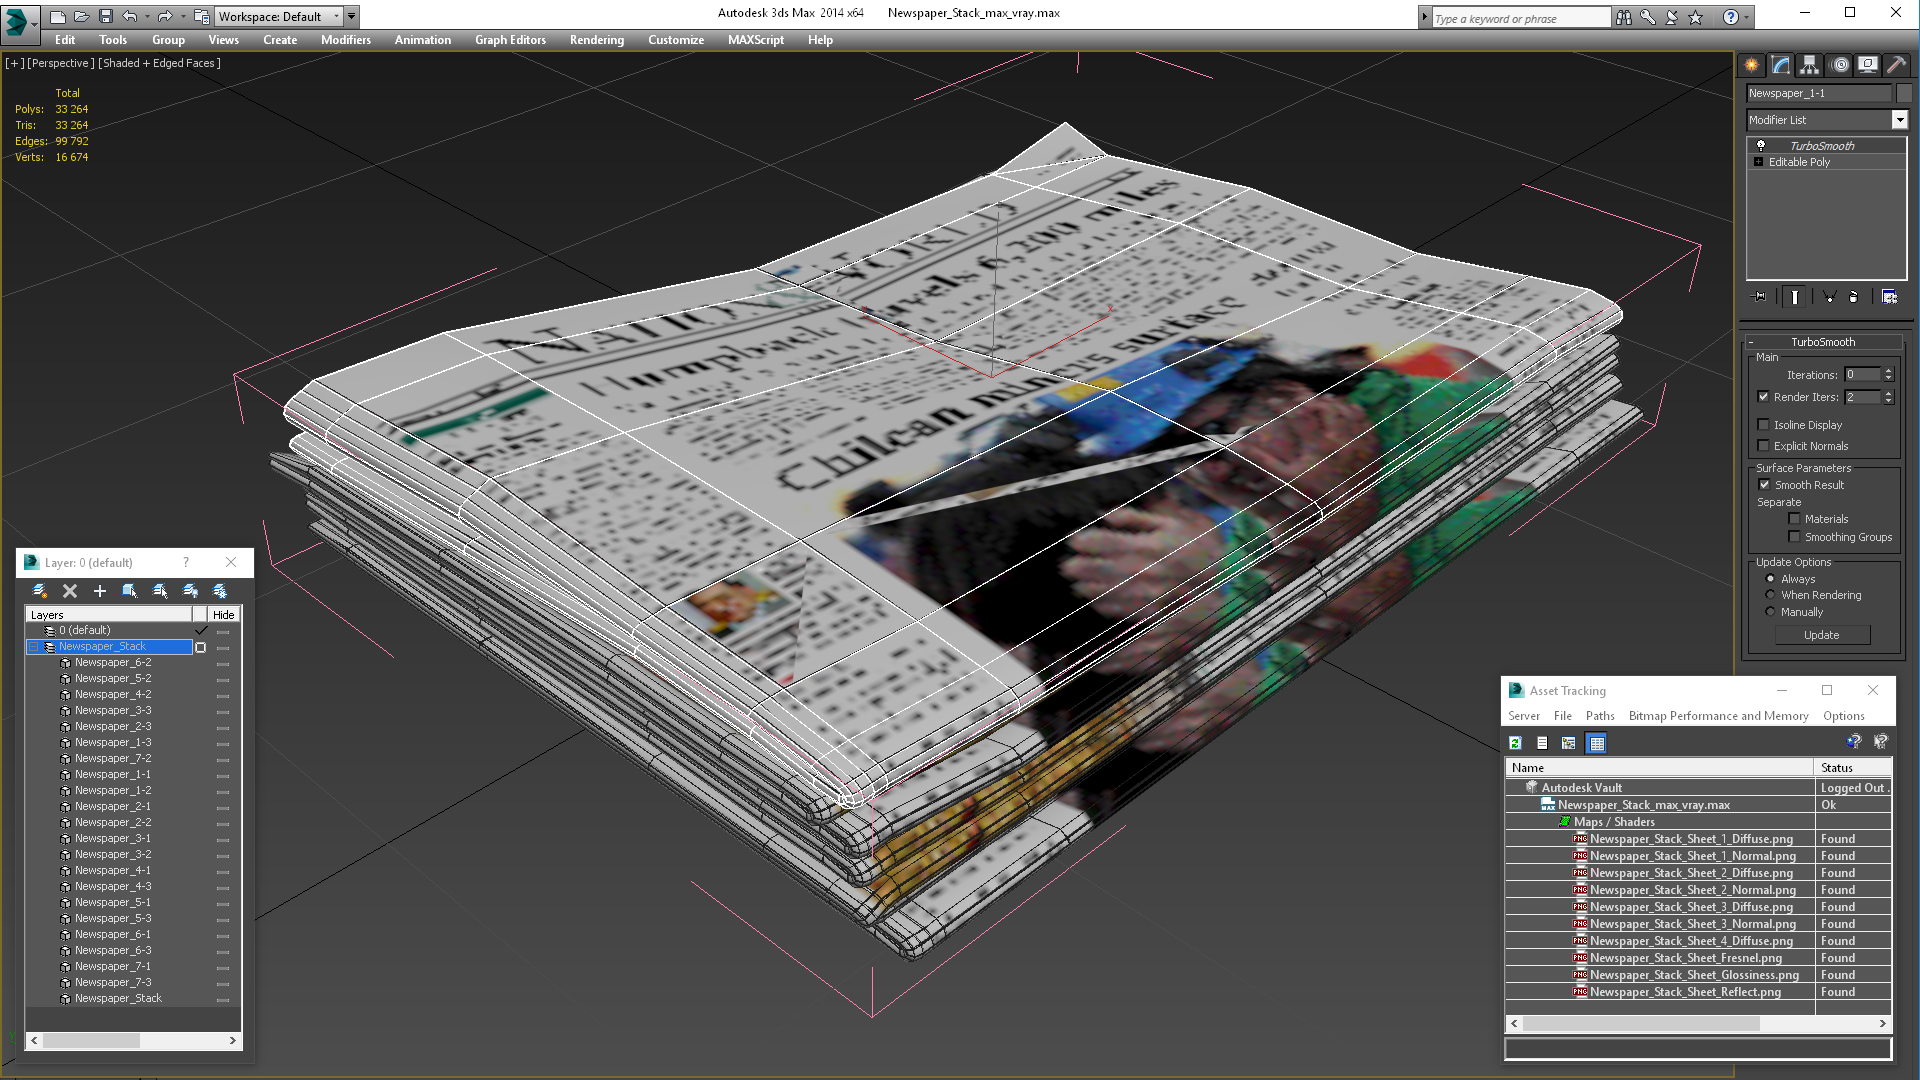The height and width of the screenshot is (1080, 1920).
Task: Select When Rendering radio button
Action: coord(1770,595)
